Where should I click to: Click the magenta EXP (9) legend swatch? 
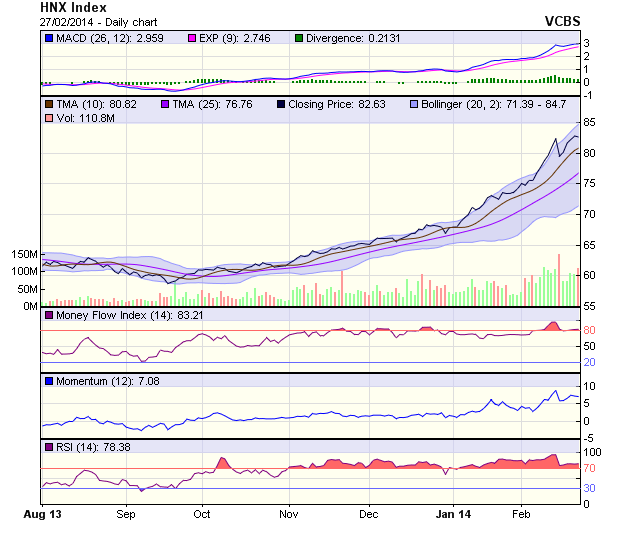(193, 38)
